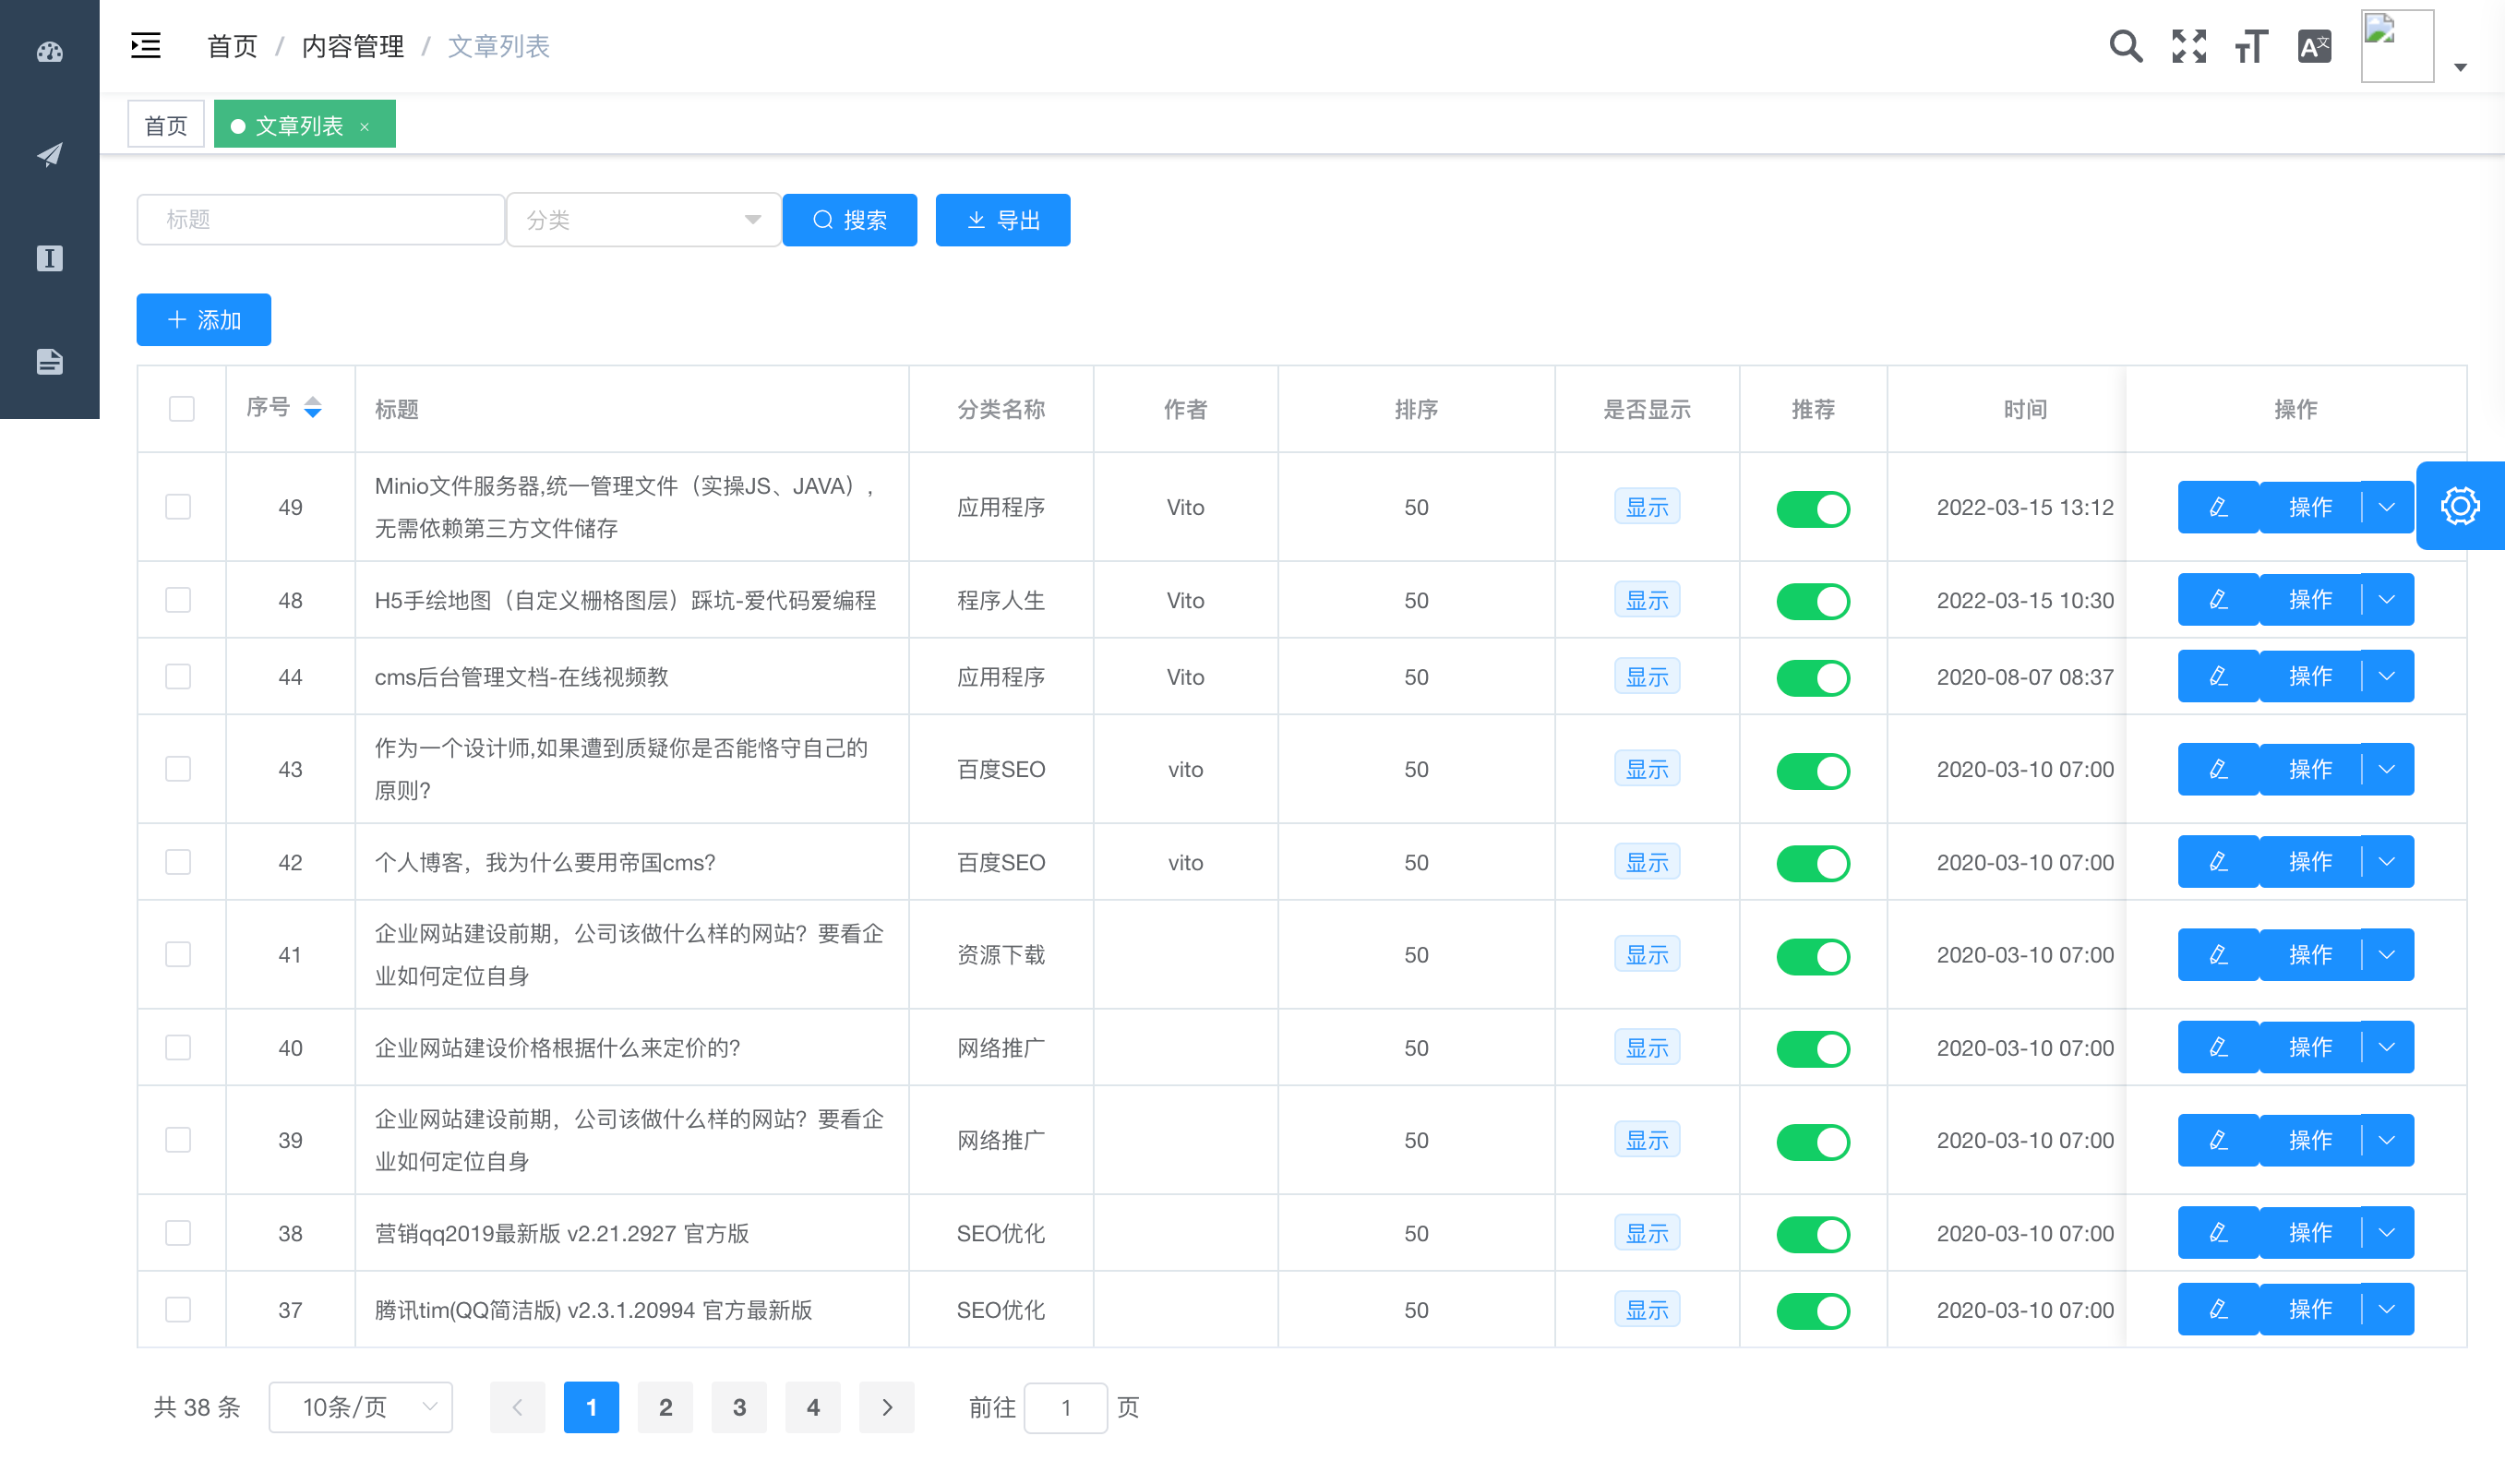Expand 操作 dropdown arrow for article 42
Image resolution: width=2505 pixels, height=1484 pixels.
click(2387, 862)
